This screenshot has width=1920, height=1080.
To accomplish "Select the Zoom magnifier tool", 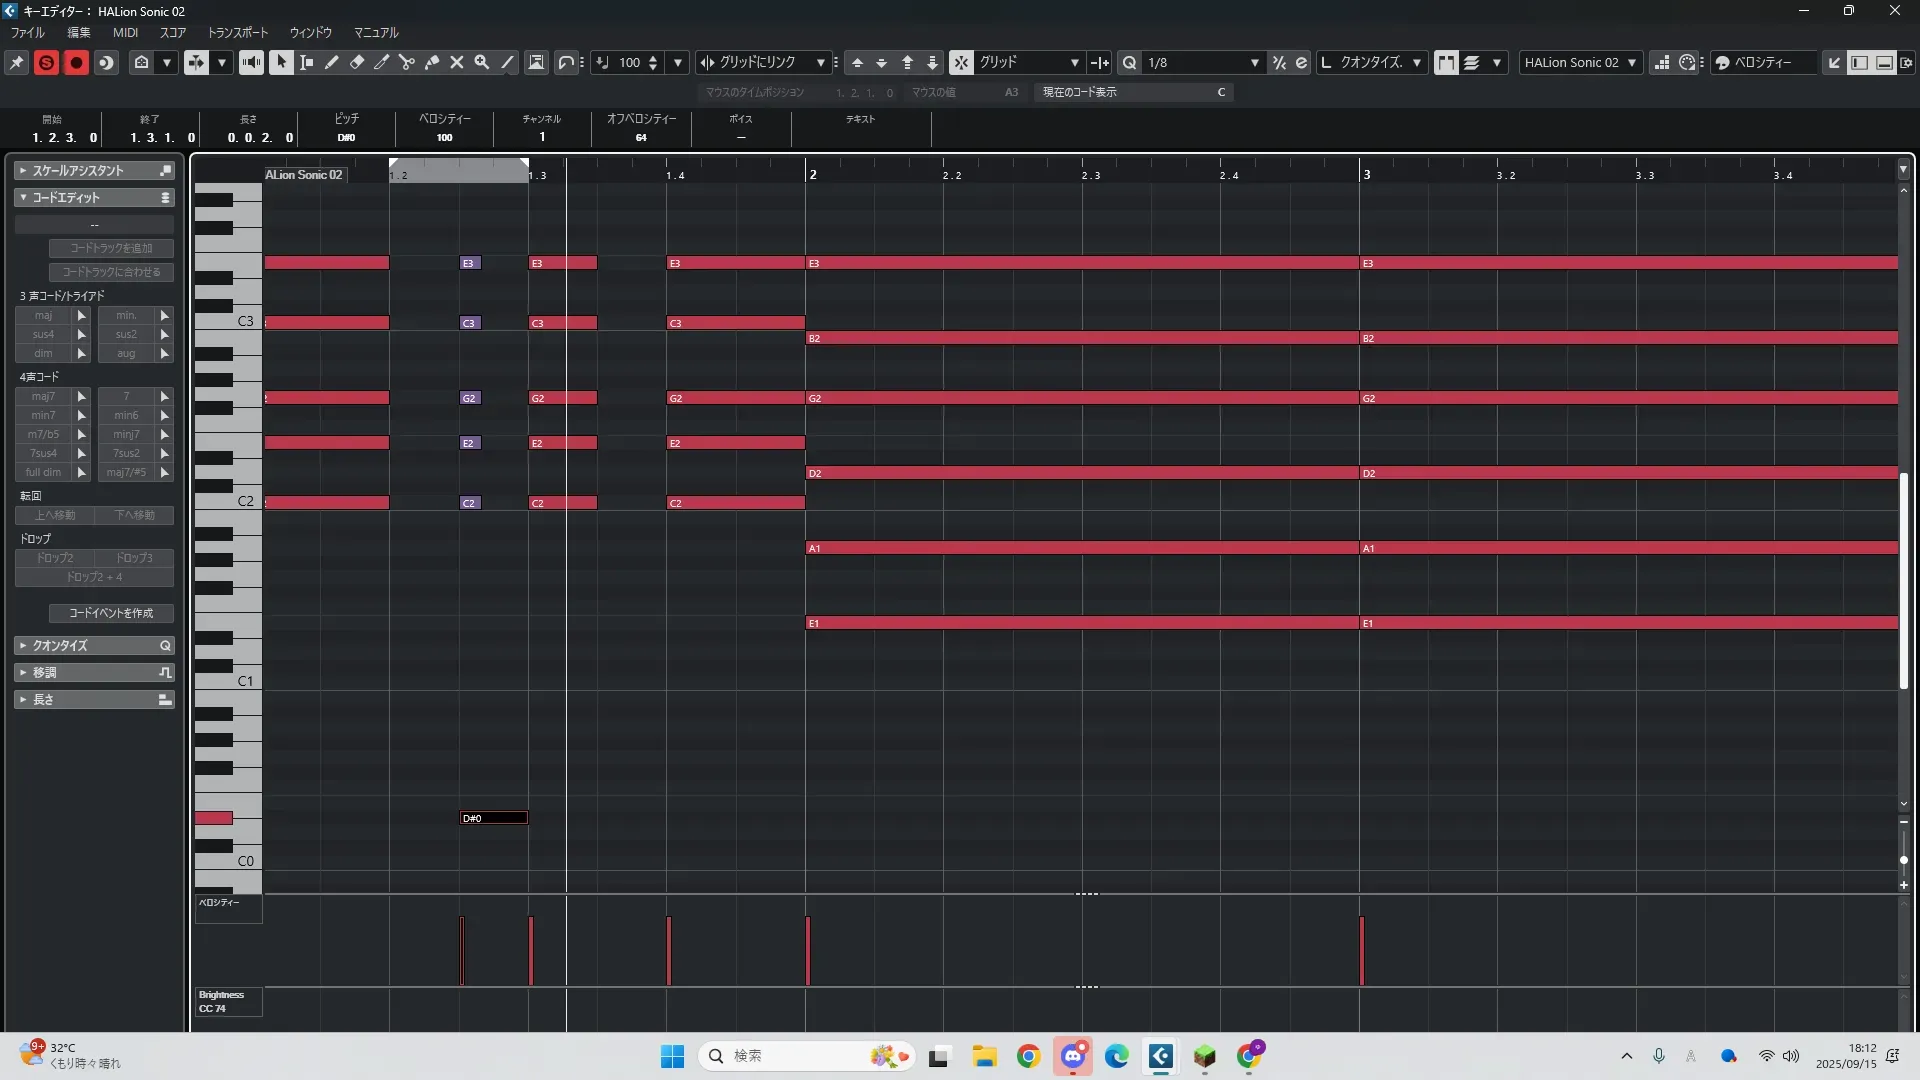I will 481,62.
